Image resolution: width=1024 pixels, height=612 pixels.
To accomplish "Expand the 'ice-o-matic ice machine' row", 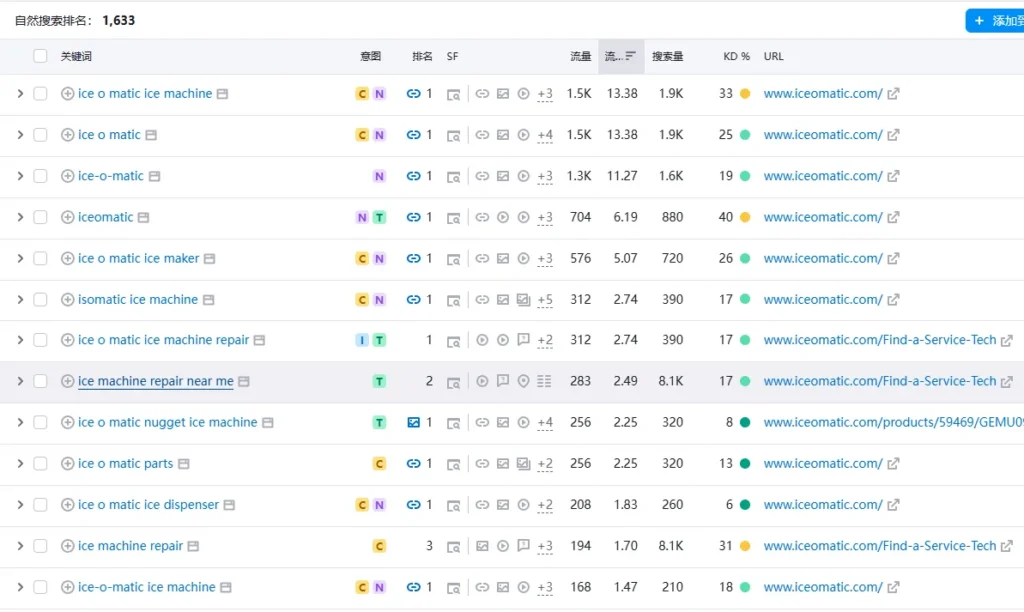I will (20, 587).
